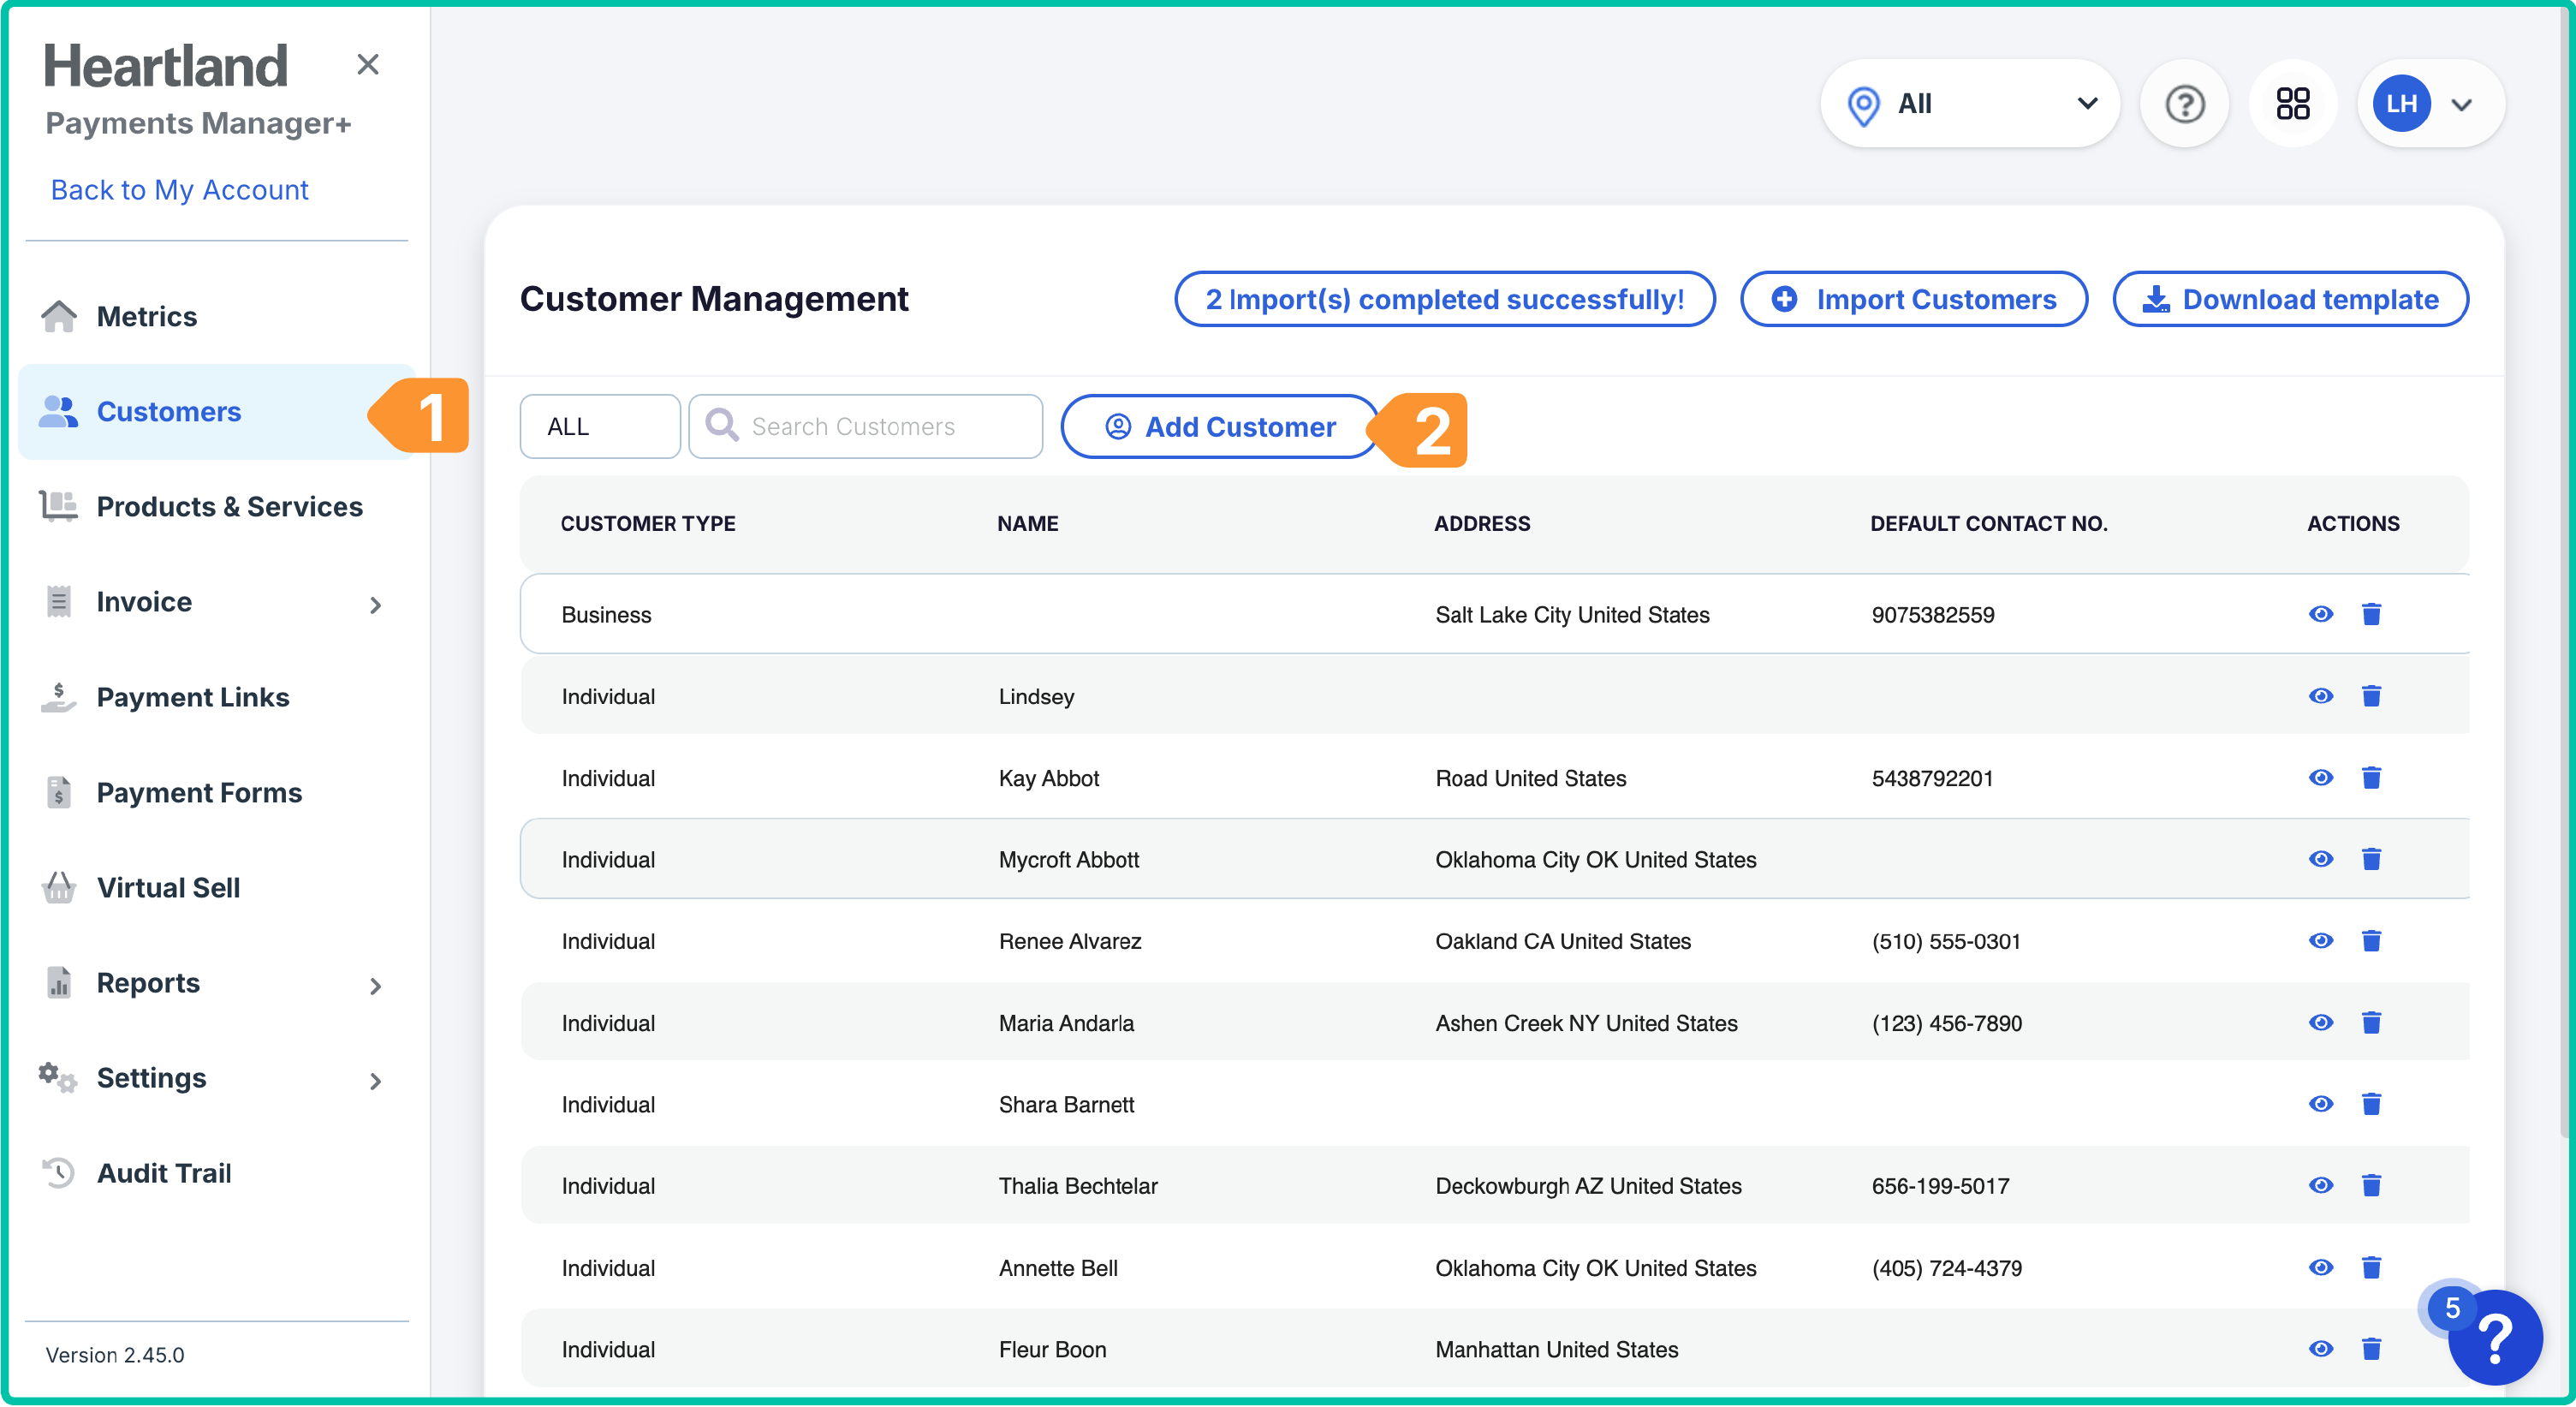This screenshot has width=2576, height=1407.
Task: Click the Oakland CA United States address
Action: pyautogui.click(x=1563, y=942)
